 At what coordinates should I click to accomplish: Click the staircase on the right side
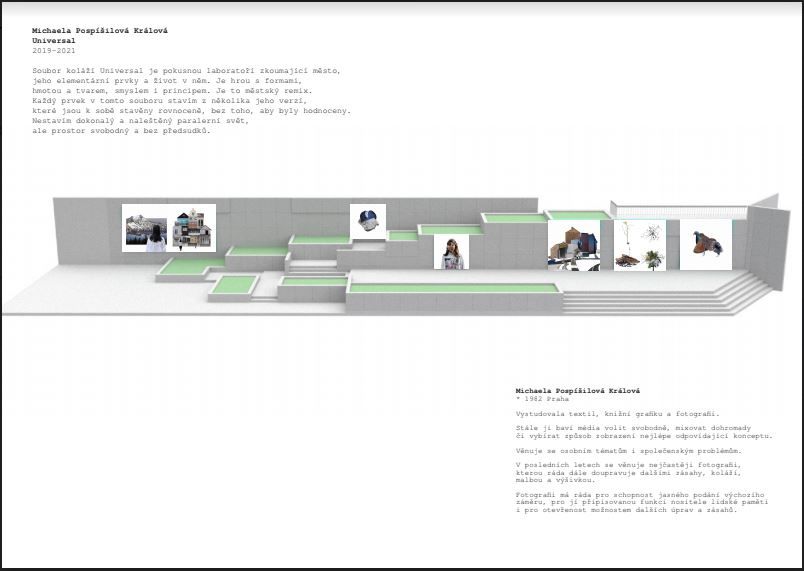740,288
